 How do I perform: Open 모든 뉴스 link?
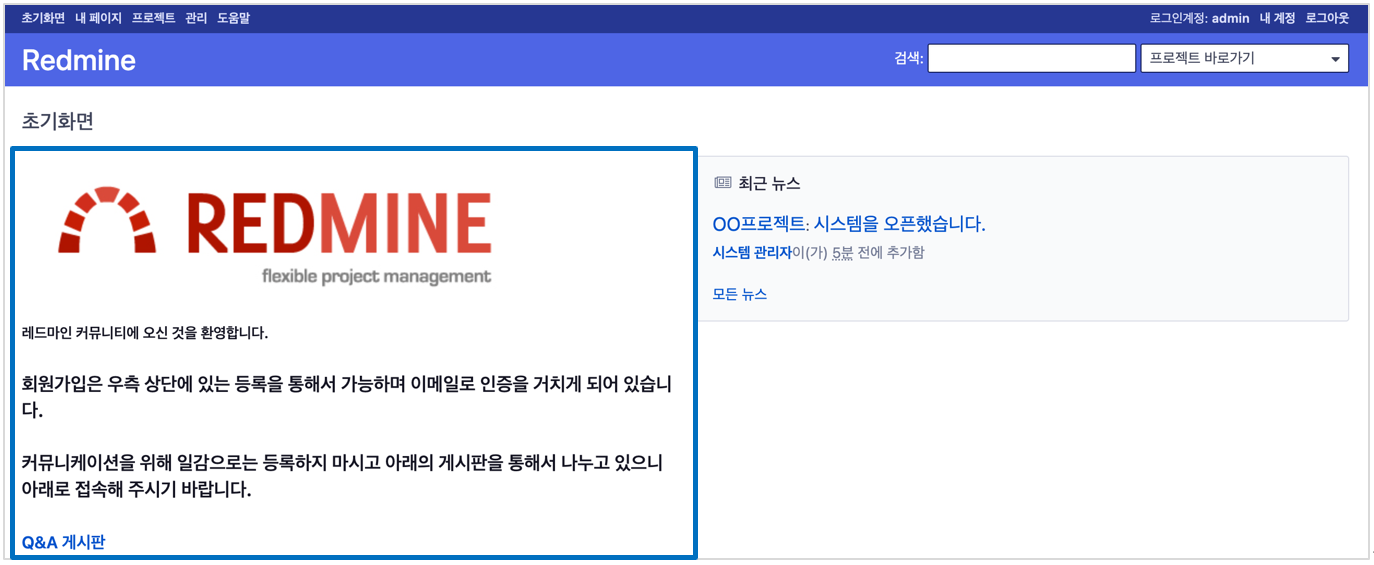[x=740, y=294]
